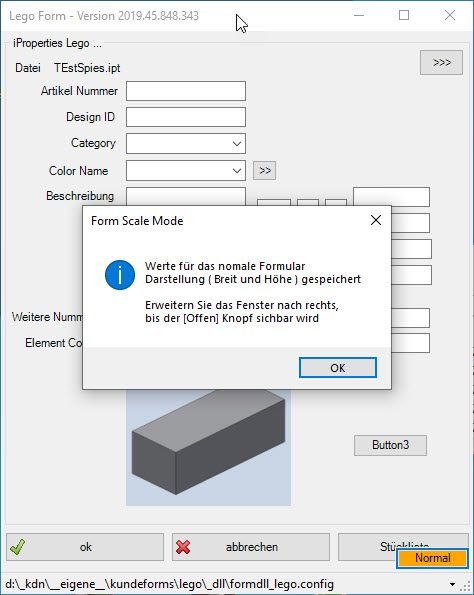This screenshot has height=595, width=474.
Task: Click the window resize grip corner
Action: [x=465, y=586]
